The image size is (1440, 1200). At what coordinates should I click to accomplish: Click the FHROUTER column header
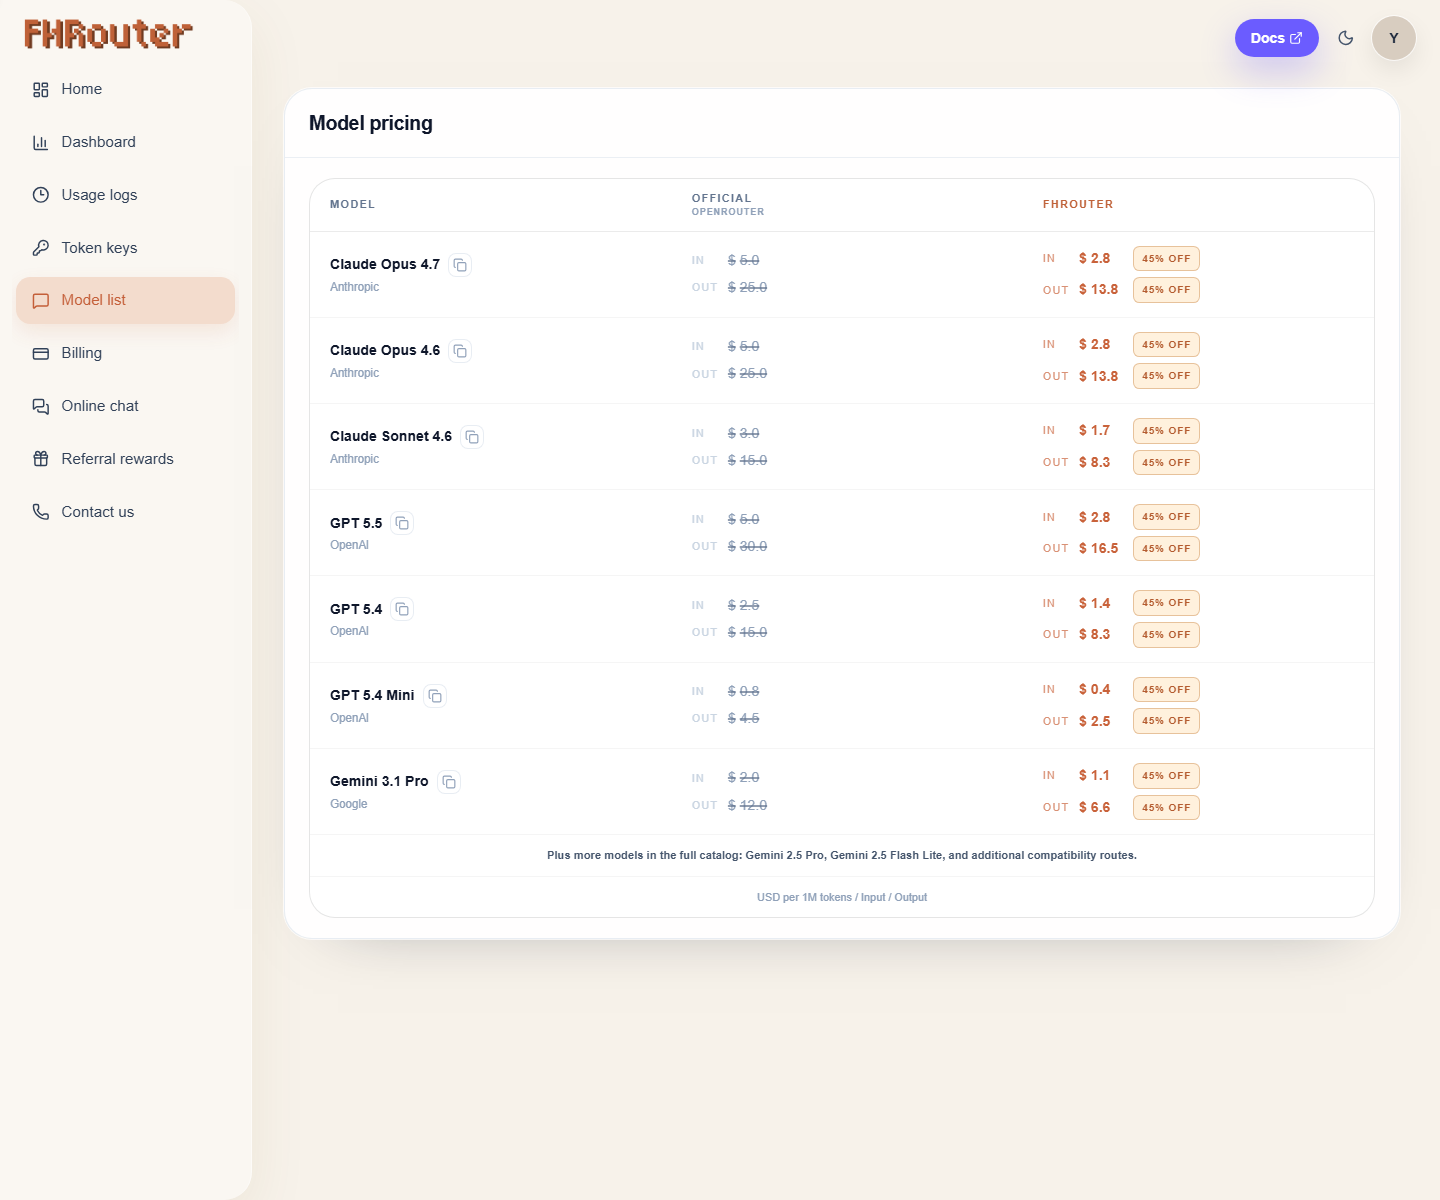coord(1078,204)
